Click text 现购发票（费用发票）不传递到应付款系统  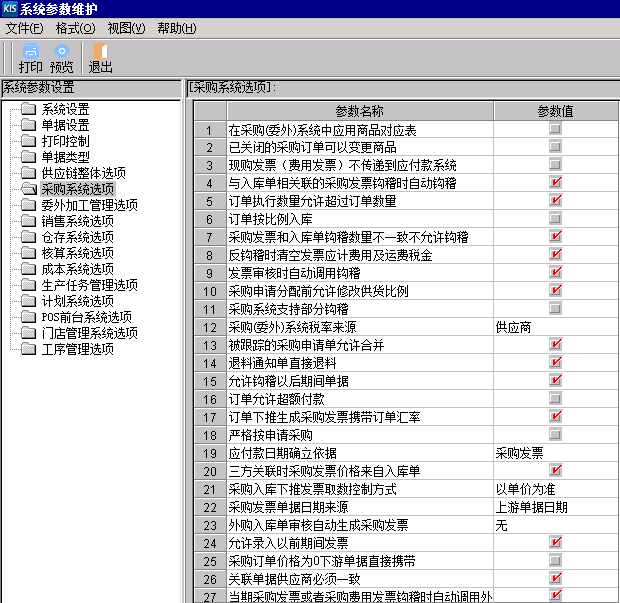click(342, 165)
